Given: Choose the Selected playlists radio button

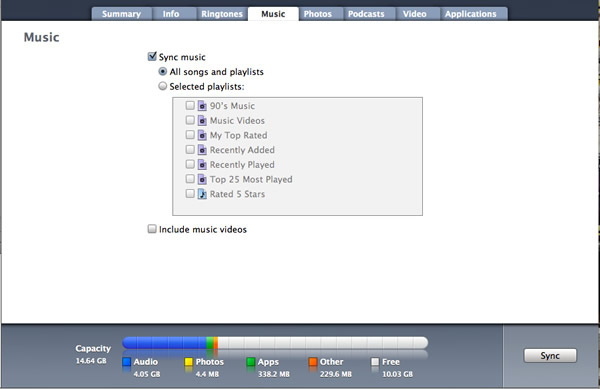Looking at the screenshot, I should tap(163, 86).
